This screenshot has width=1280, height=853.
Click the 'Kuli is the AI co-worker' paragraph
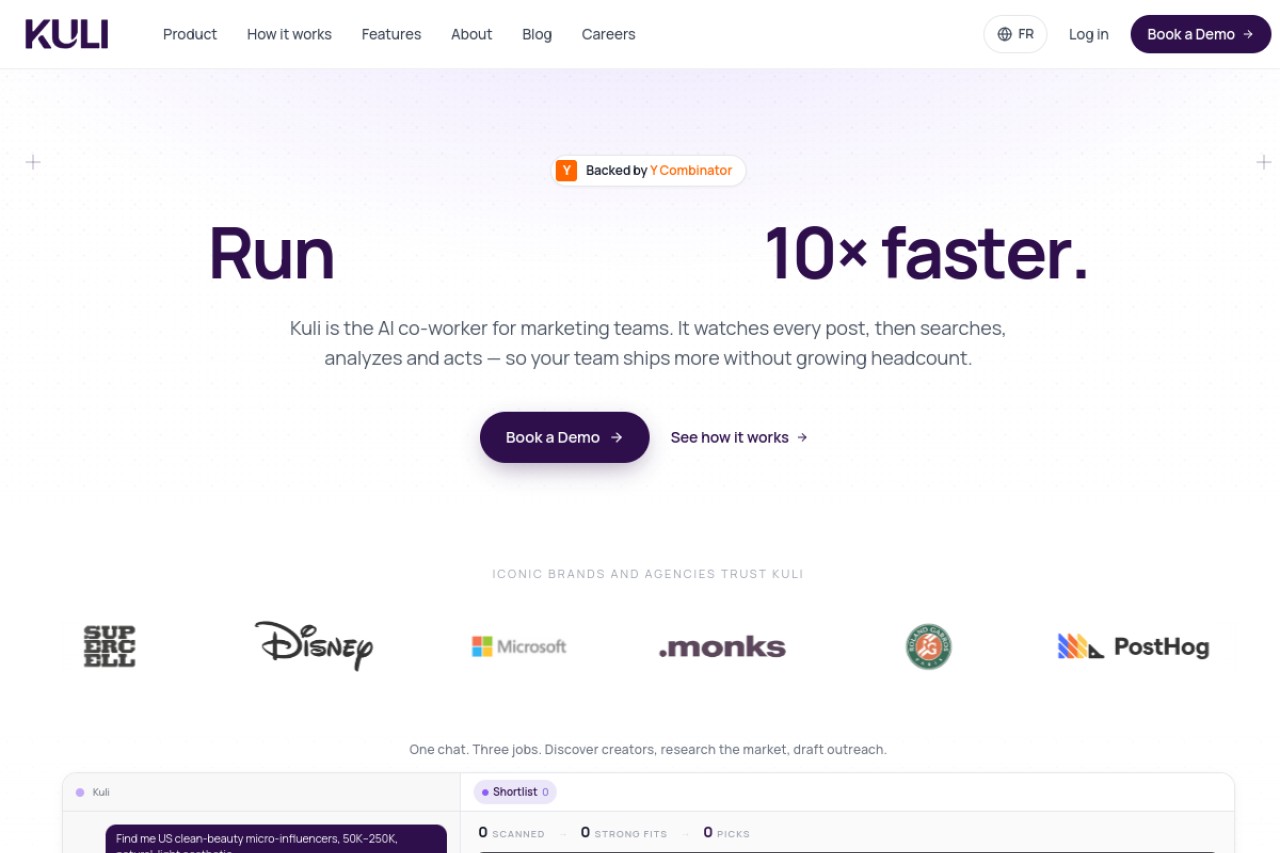[x=648, y=343]
